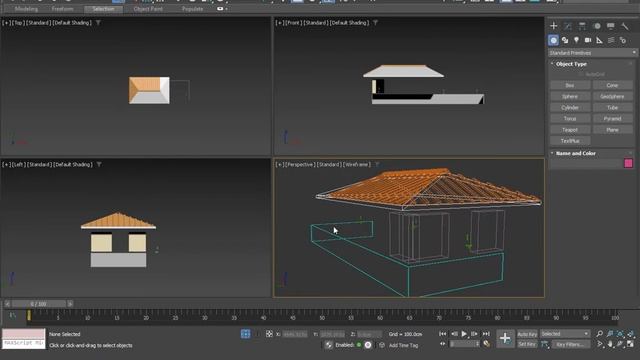Click the time slider showing 0 / 100
640x360 pixels.
tap(39, 304)
